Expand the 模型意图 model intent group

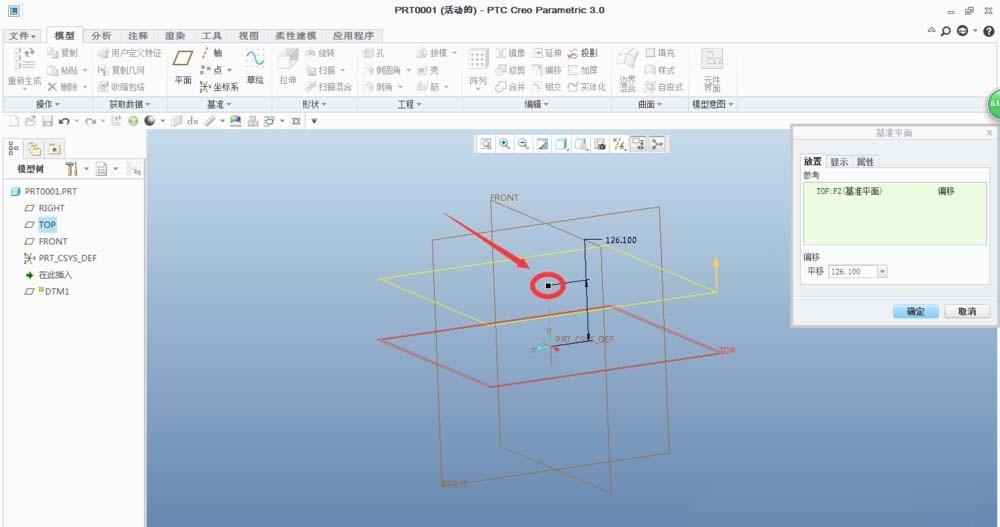pos(712,104)
